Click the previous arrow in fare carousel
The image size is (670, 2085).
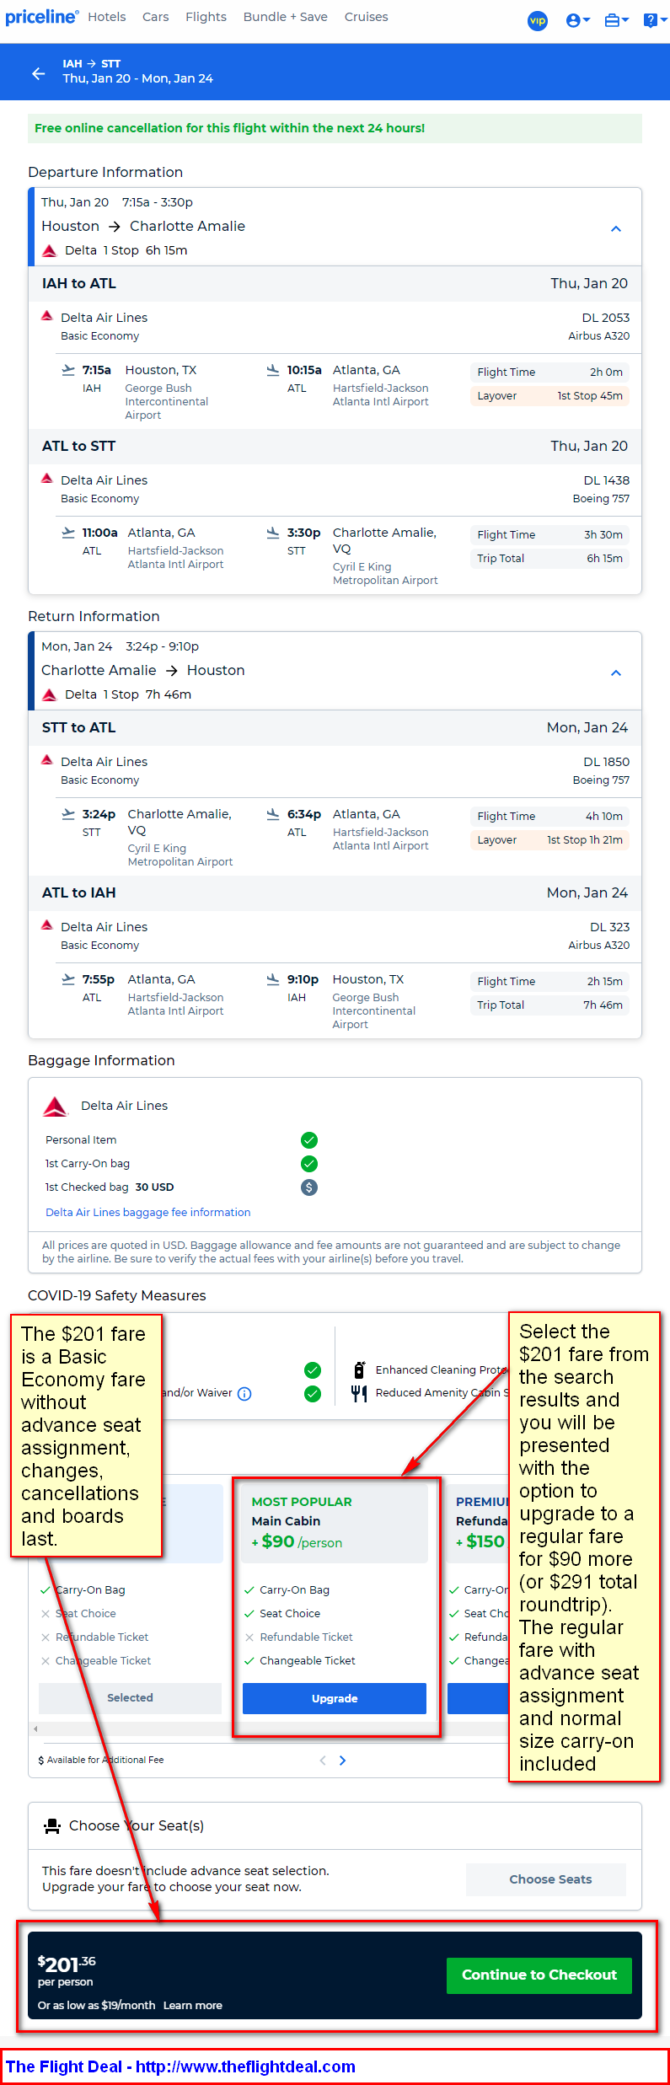[322, 1760]
